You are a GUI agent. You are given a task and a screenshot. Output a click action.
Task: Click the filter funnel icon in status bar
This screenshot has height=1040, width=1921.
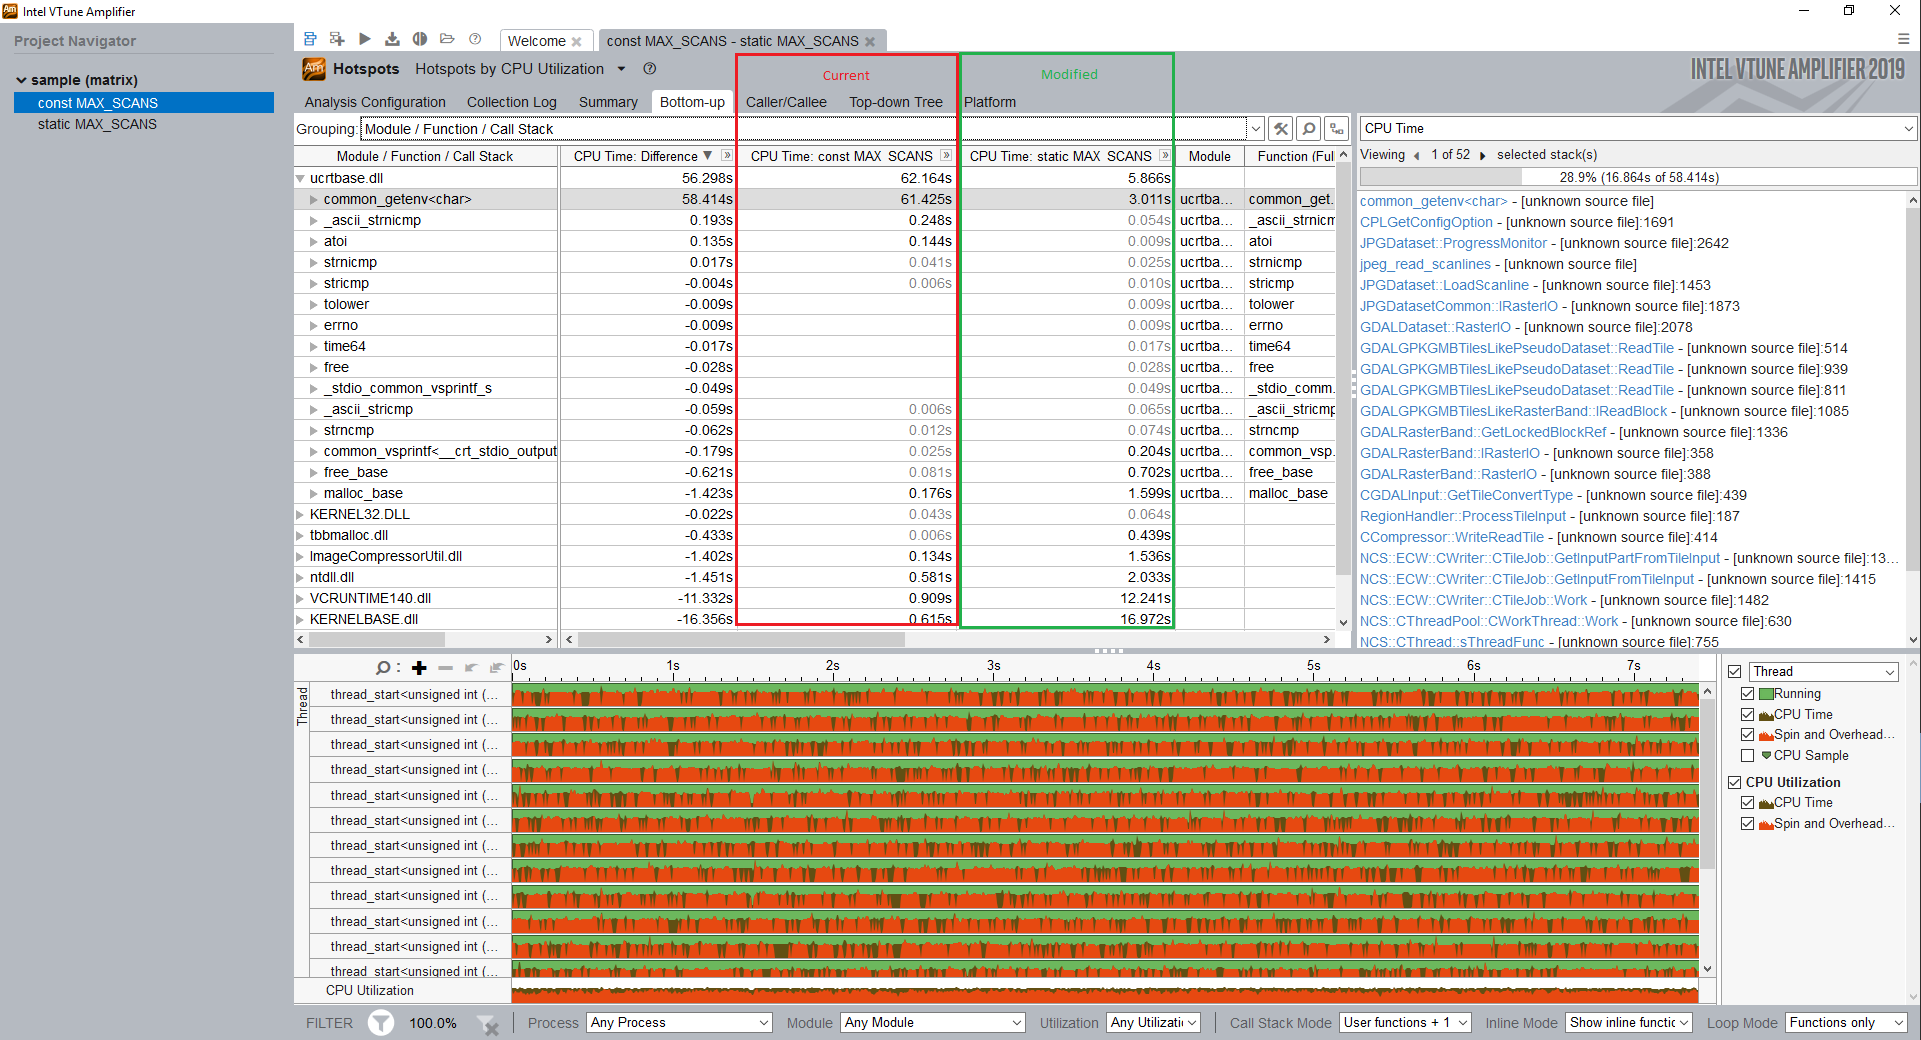click(381, 1023)
